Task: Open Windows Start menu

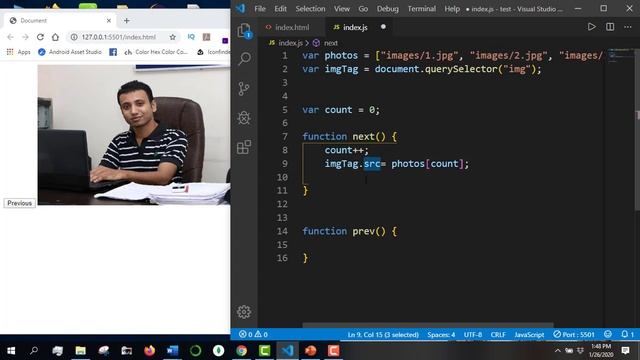Action: (11, 351)
